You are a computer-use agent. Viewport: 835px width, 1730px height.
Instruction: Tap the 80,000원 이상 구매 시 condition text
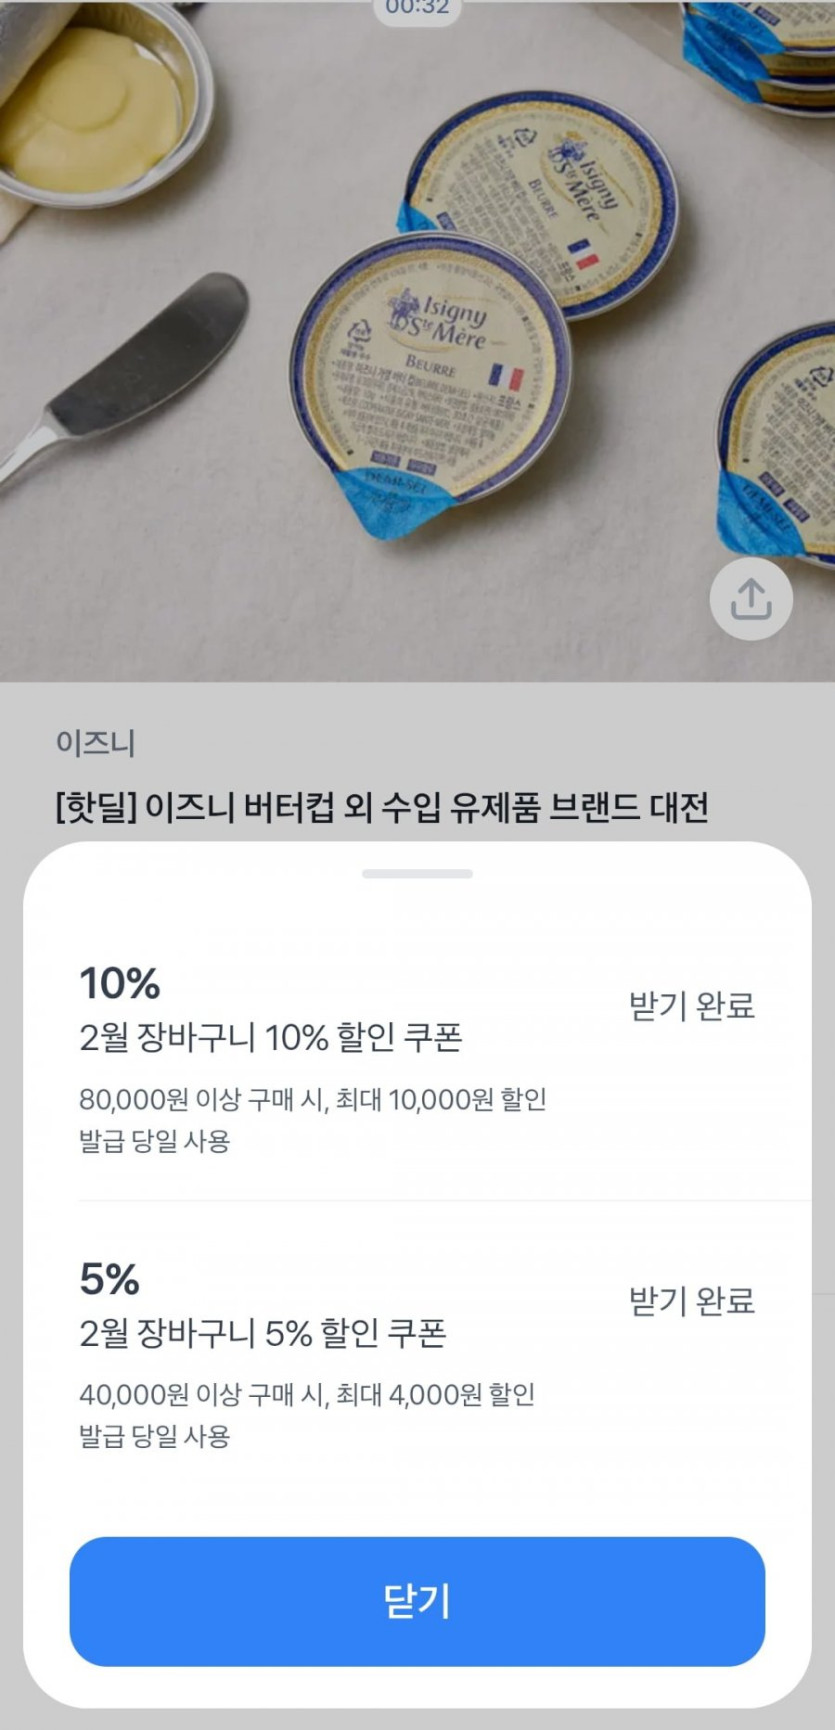pyautogui.click(x=313, y=1100)
